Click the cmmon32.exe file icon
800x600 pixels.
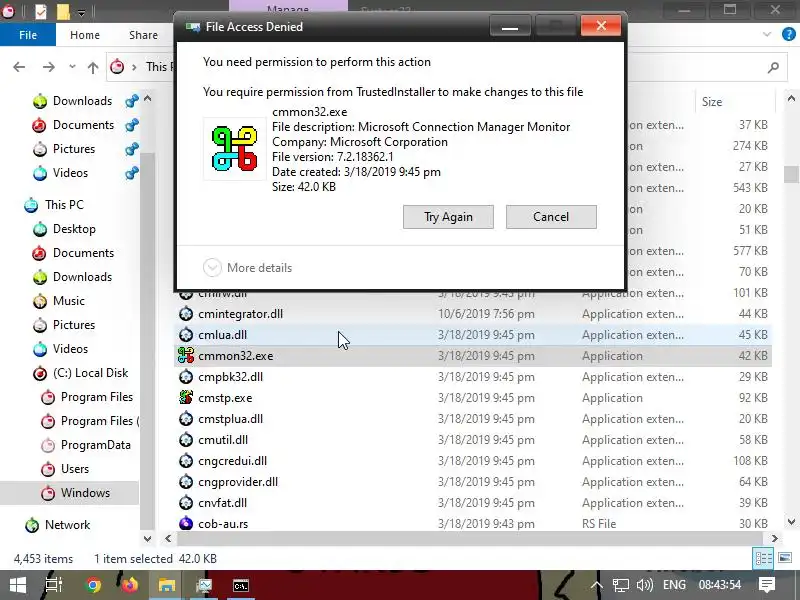point(186,356)
